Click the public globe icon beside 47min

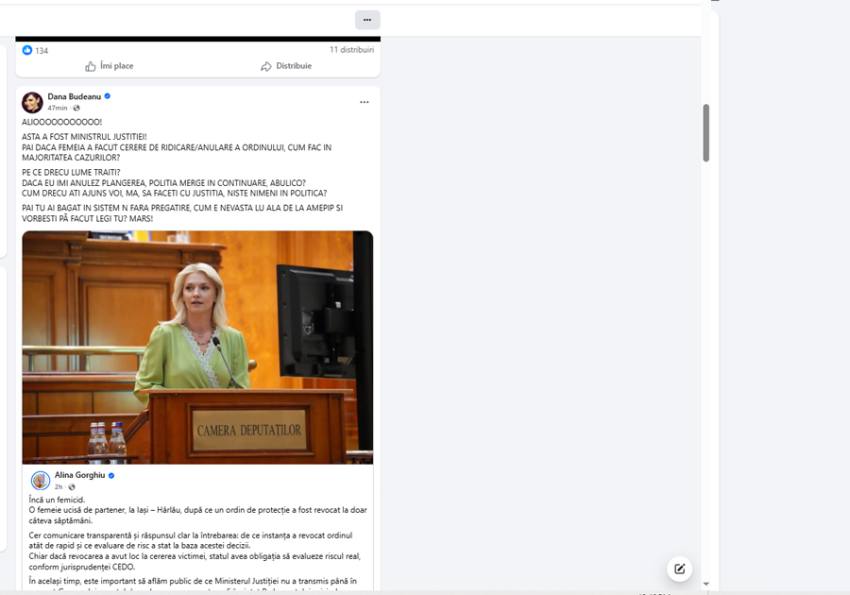(x=76, y=108)
